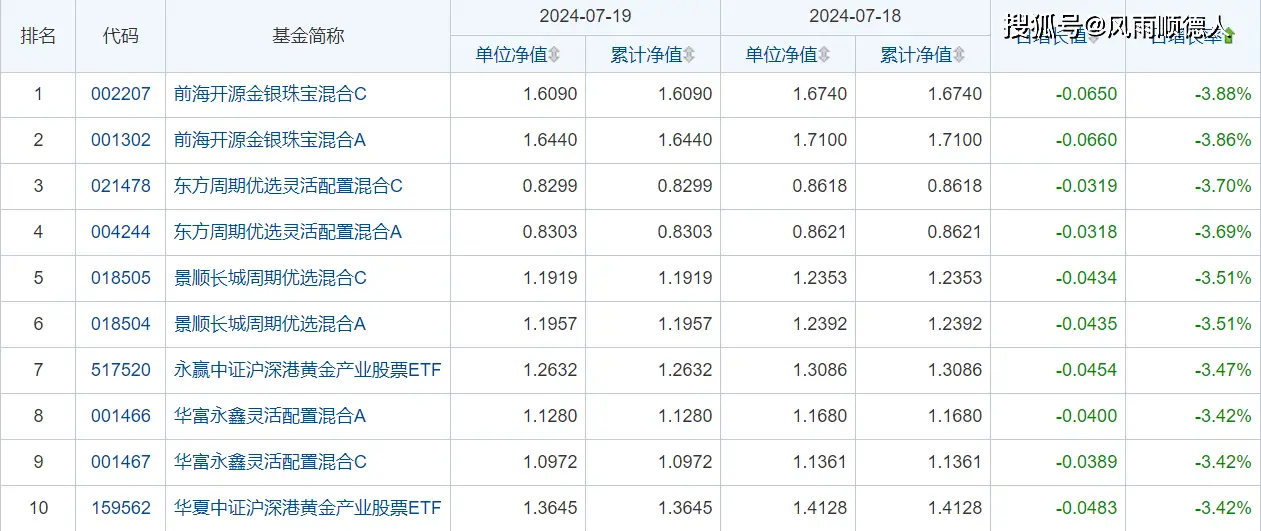The height and width of the screenshot is (531, 1261).
Task: Open fund code 001467
Action: pos(121,462)
